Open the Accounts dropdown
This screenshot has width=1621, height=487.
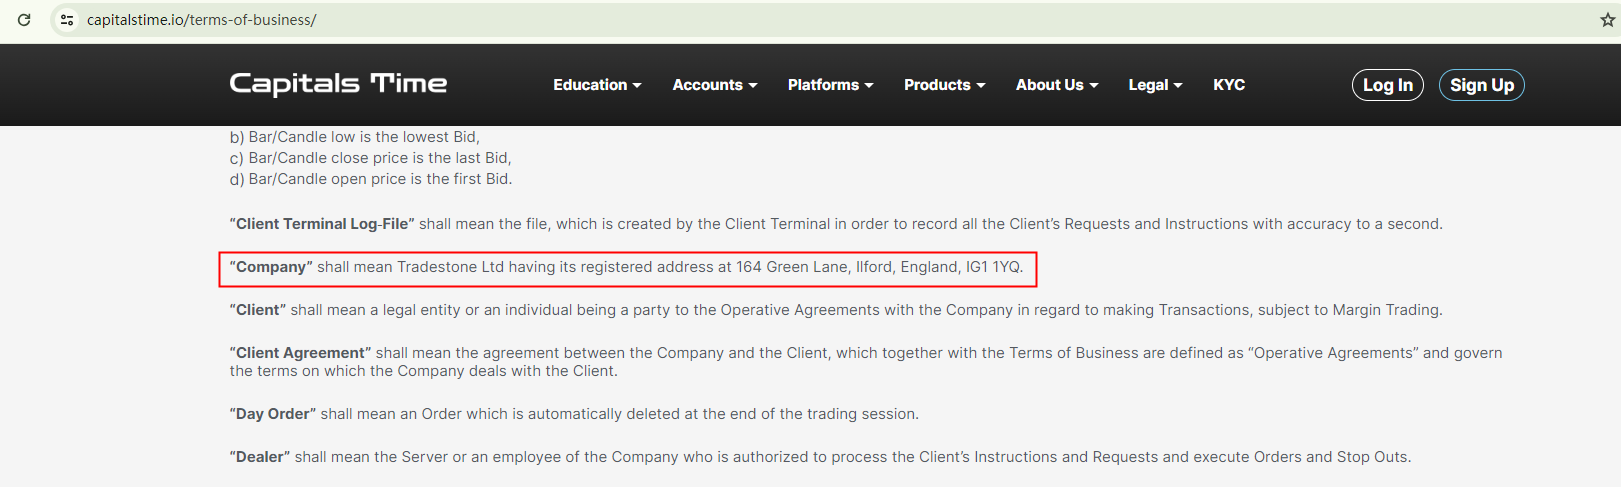point(714,85)
